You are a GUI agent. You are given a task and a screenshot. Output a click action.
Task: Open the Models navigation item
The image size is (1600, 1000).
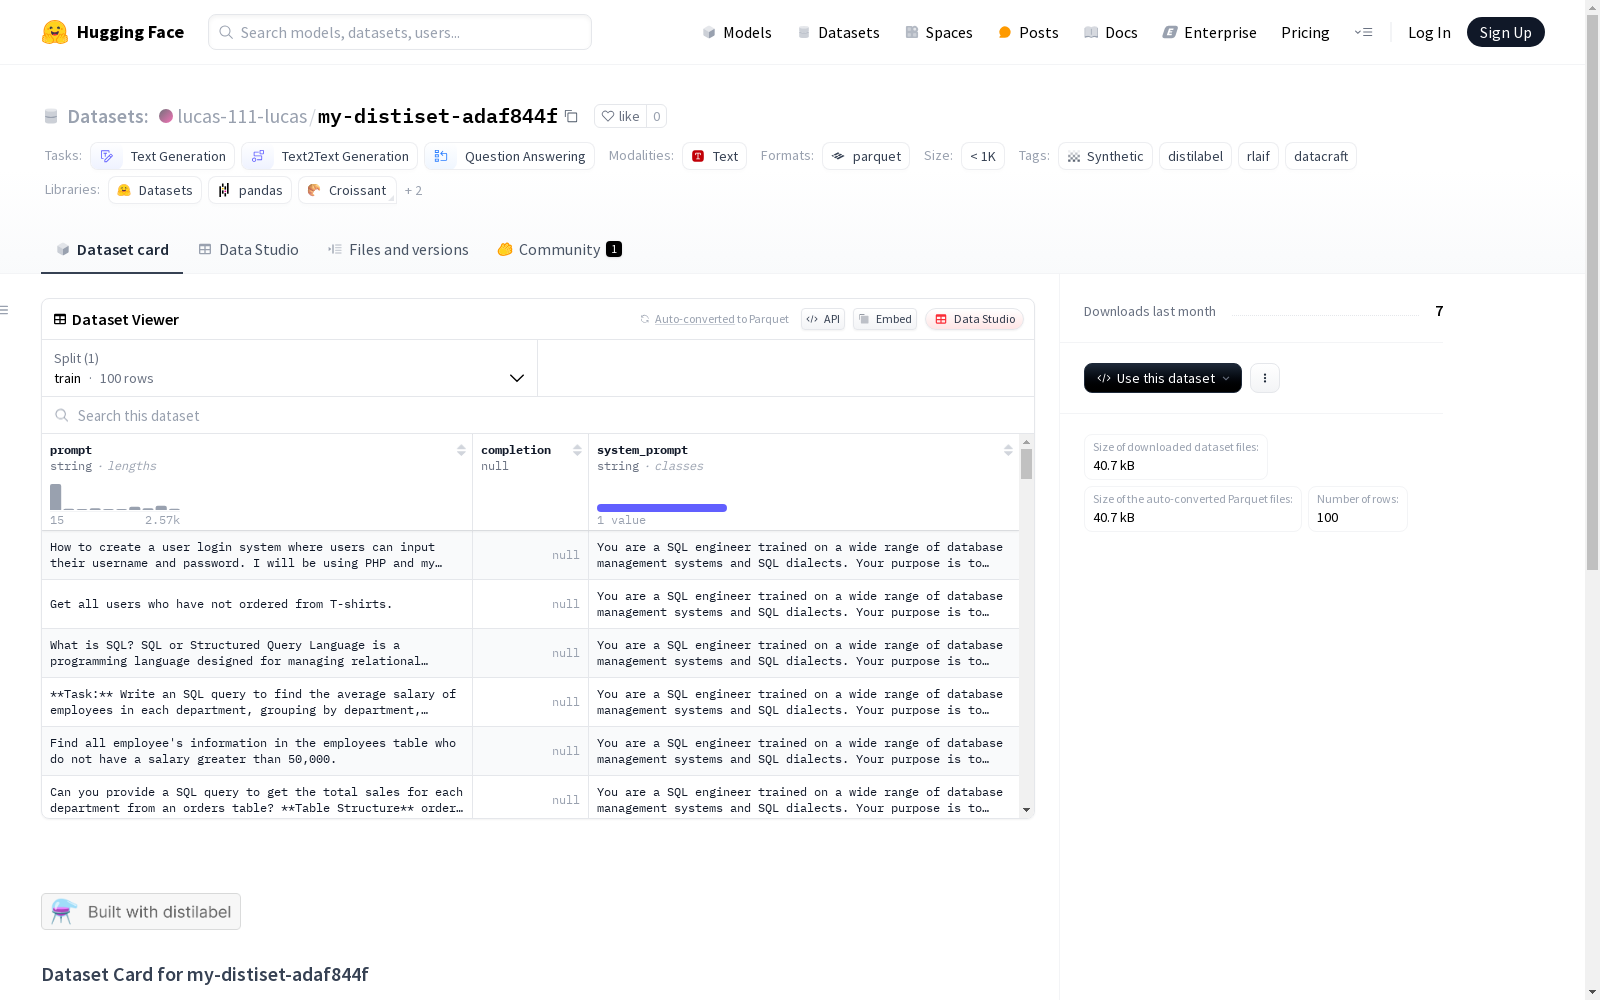point(737,32)
